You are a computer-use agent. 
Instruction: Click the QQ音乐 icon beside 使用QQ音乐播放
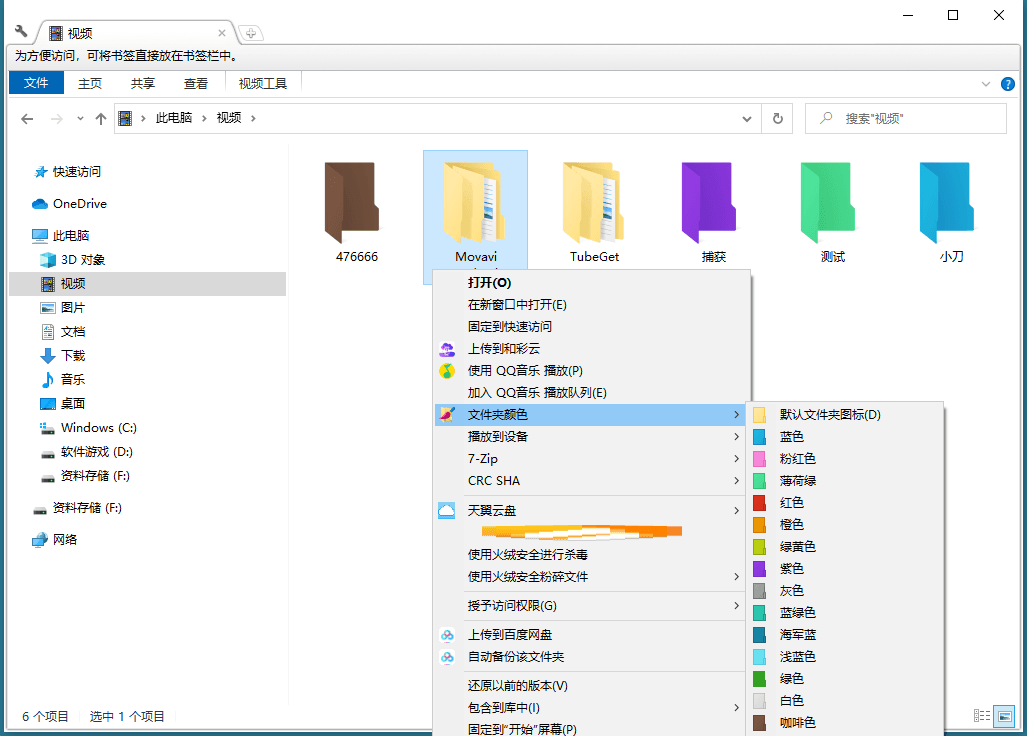click(448, 370)
